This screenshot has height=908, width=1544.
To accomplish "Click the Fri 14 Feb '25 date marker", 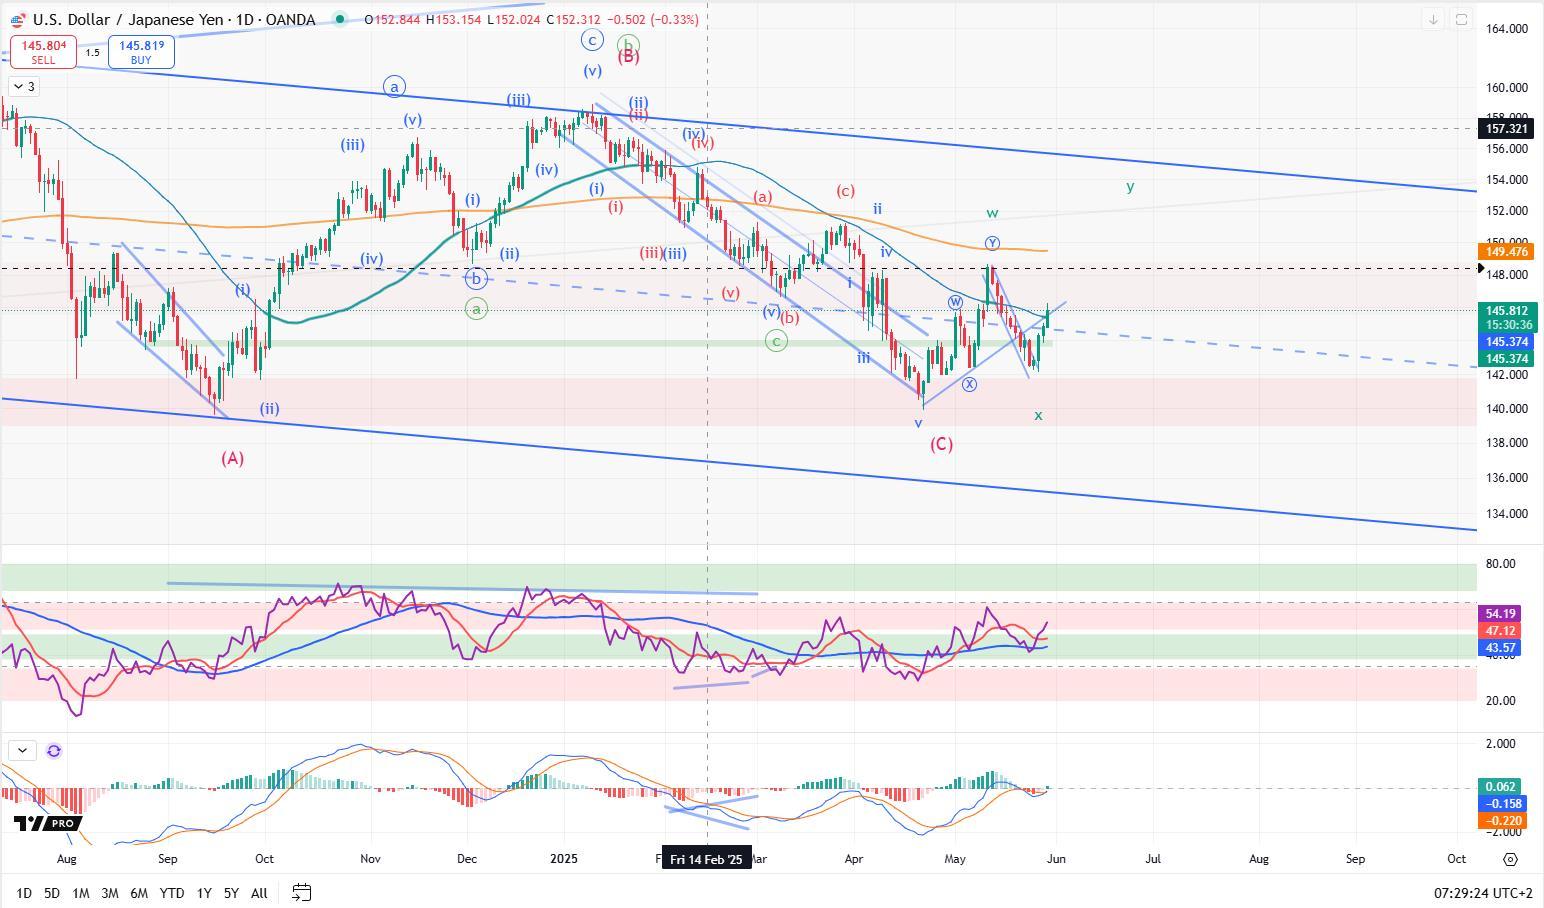I will click(x=707, y=859).
